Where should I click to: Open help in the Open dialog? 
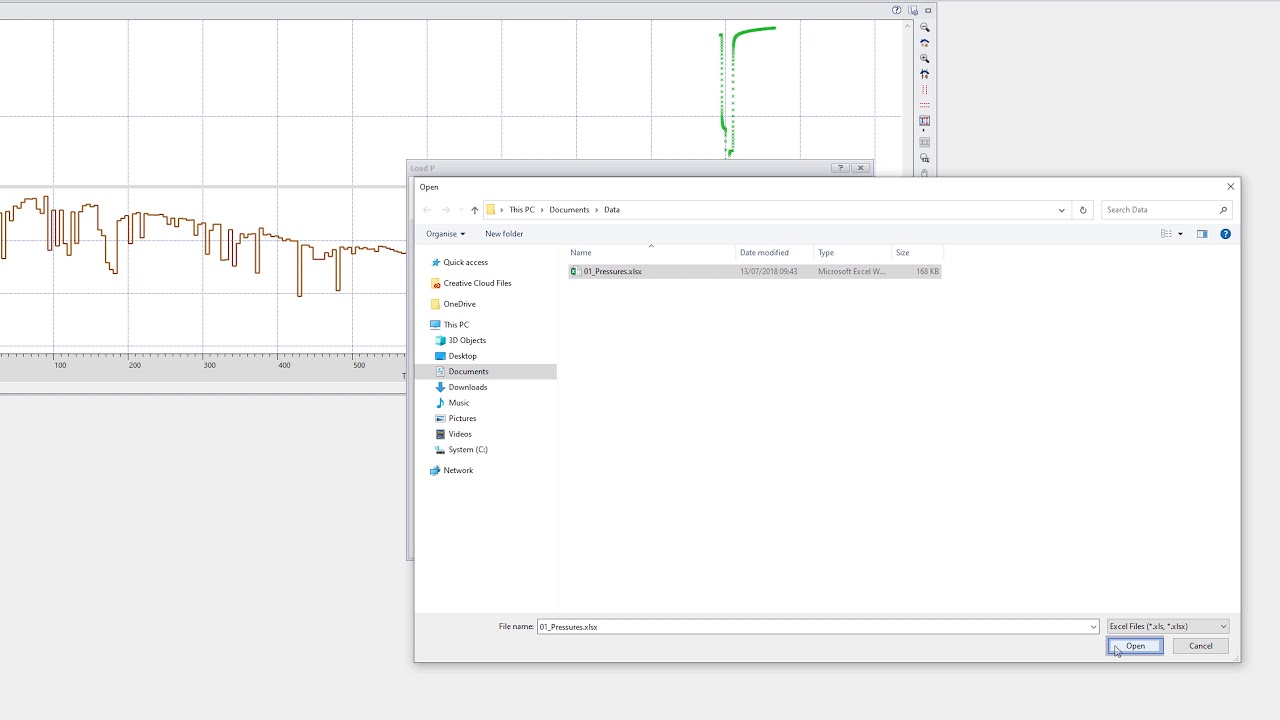point(1225,234)
